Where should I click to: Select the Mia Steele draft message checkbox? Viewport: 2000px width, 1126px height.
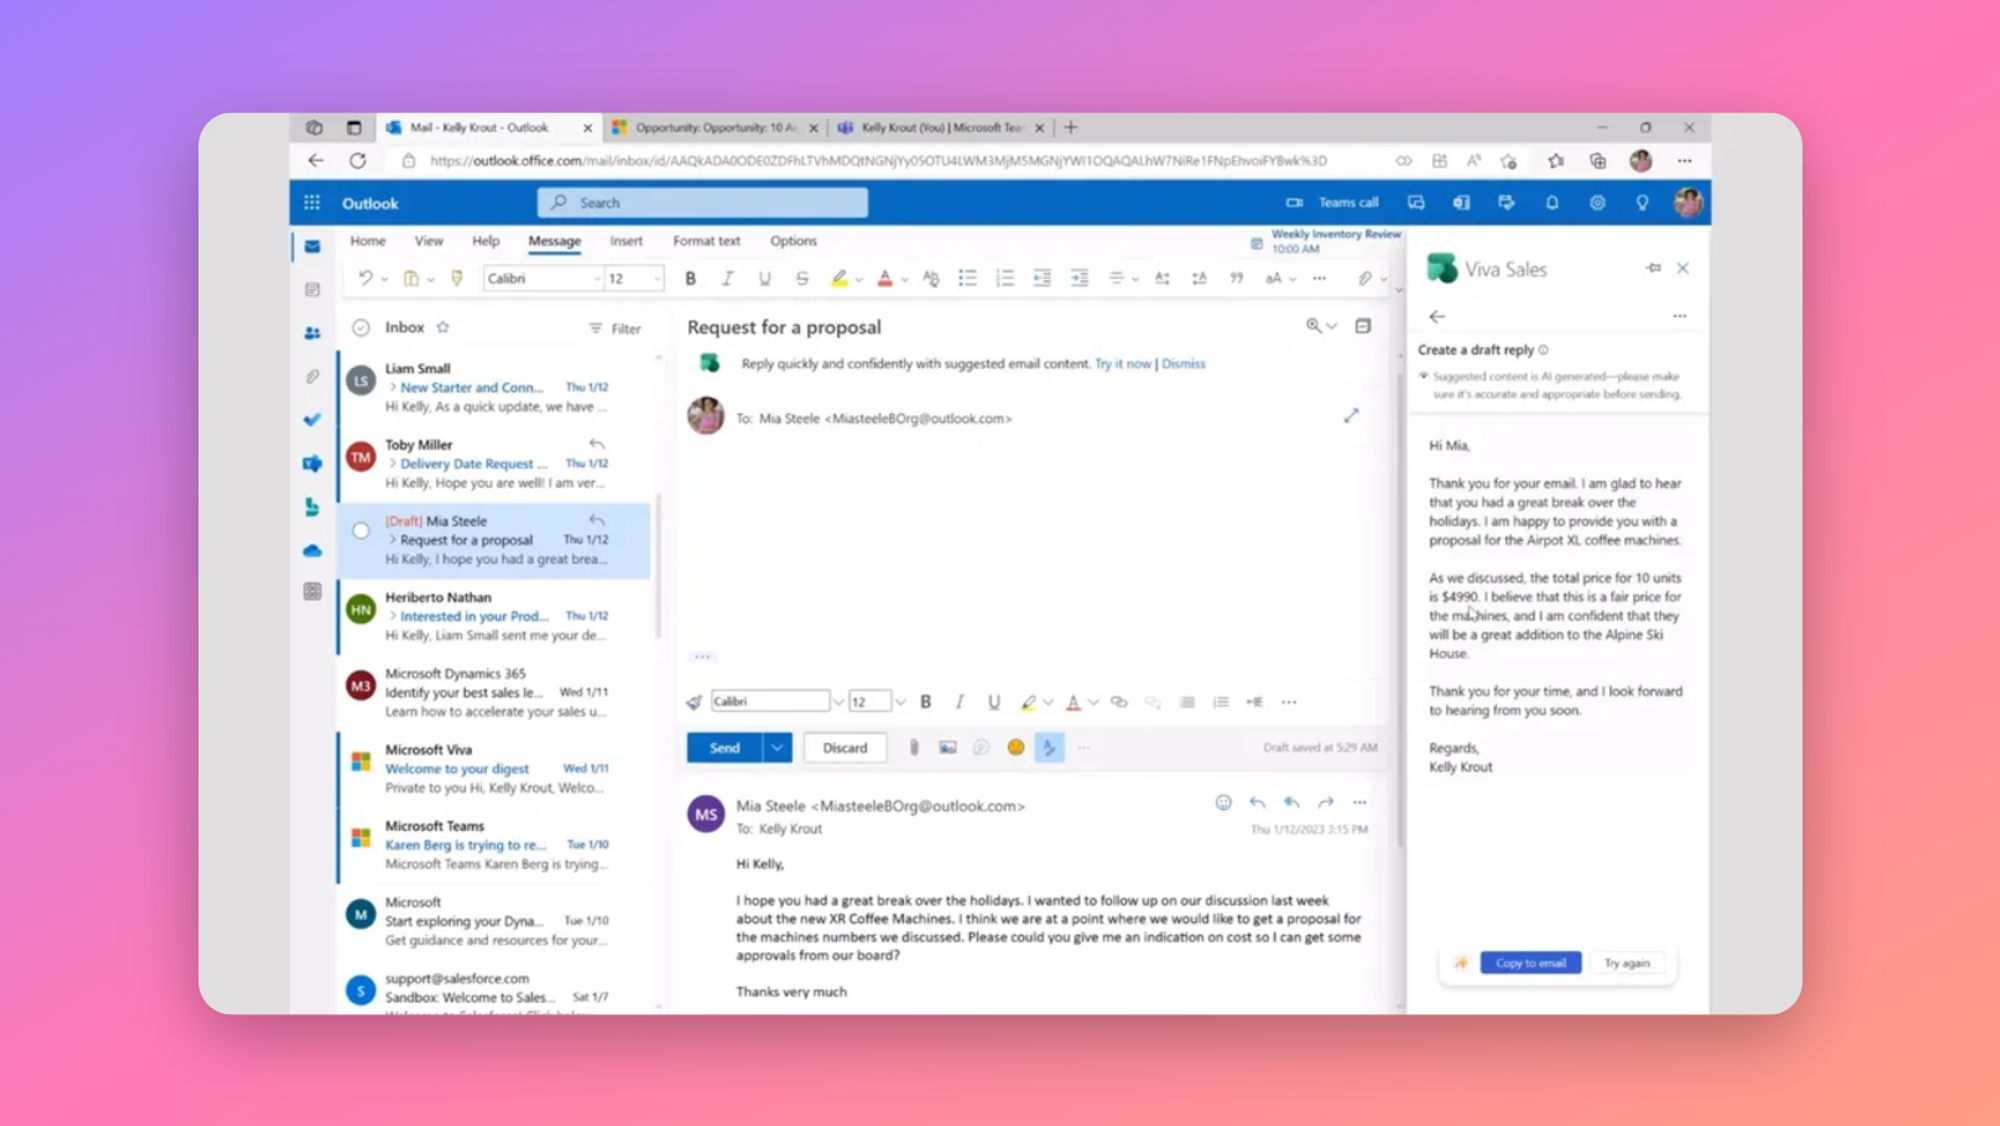click(x=361, y=531)
